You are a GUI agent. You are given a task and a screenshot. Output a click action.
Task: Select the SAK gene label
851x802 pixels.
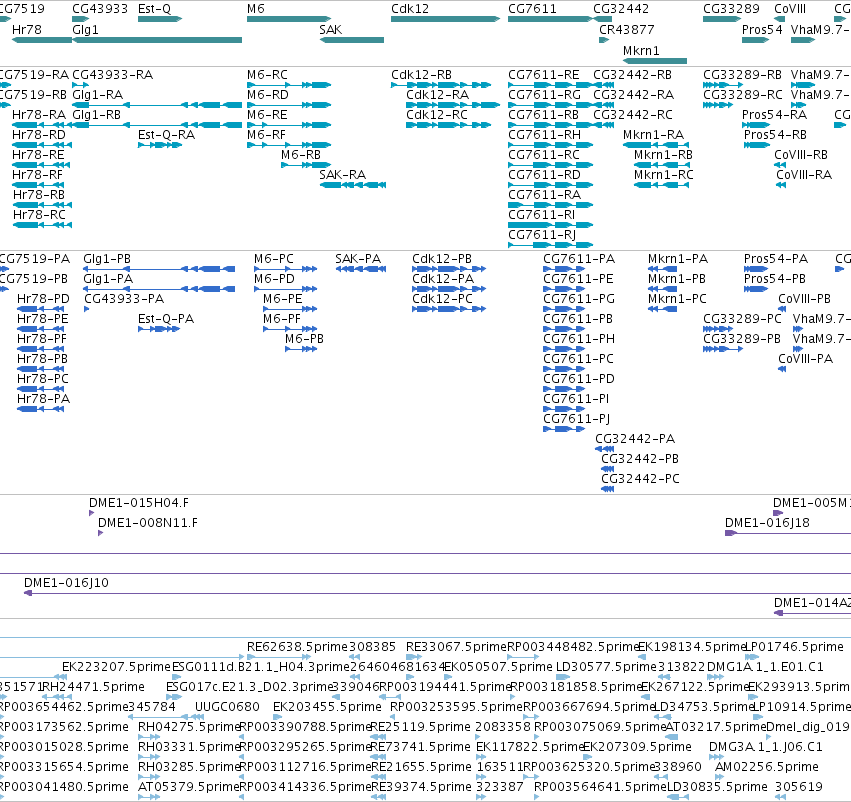pyautogui.click(x=331, y=29)
